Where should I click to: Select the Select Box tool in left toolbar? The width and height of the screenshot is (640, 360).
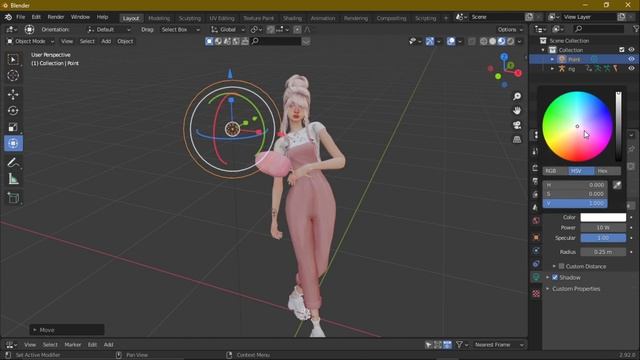click(13, 60)
